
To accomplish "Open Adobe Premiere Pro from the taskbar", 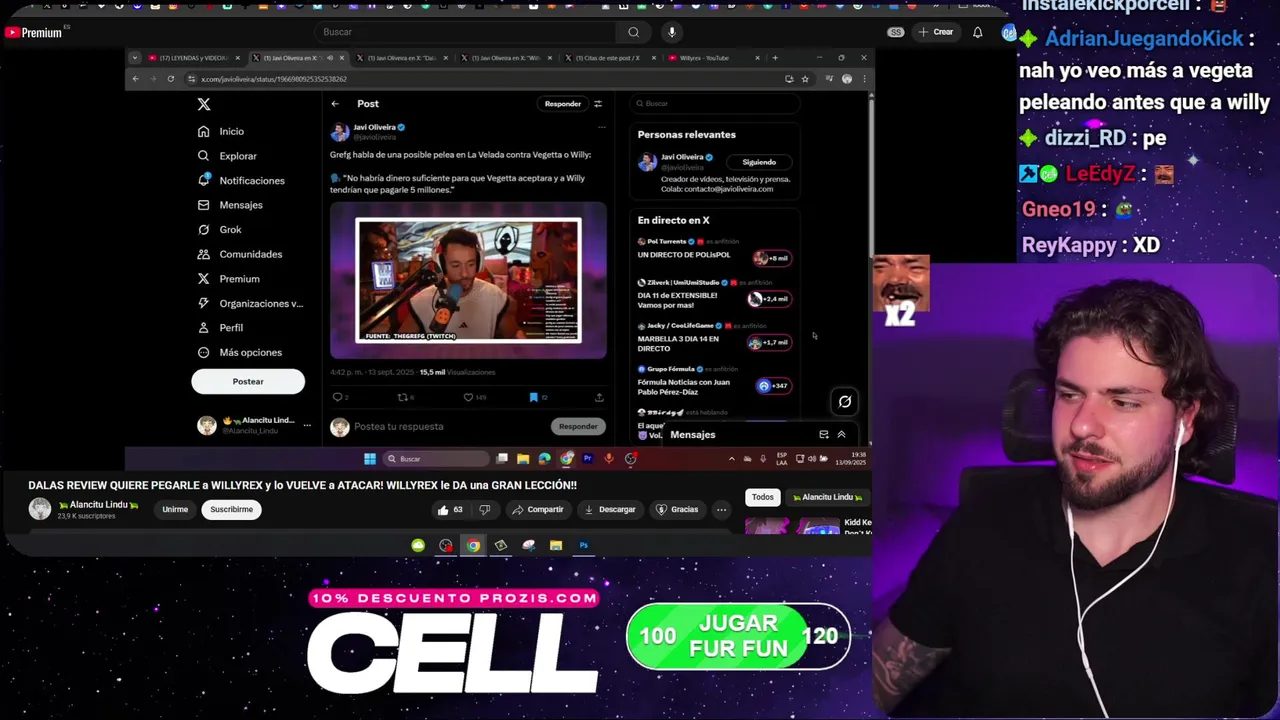I will (x=588, y=459).
